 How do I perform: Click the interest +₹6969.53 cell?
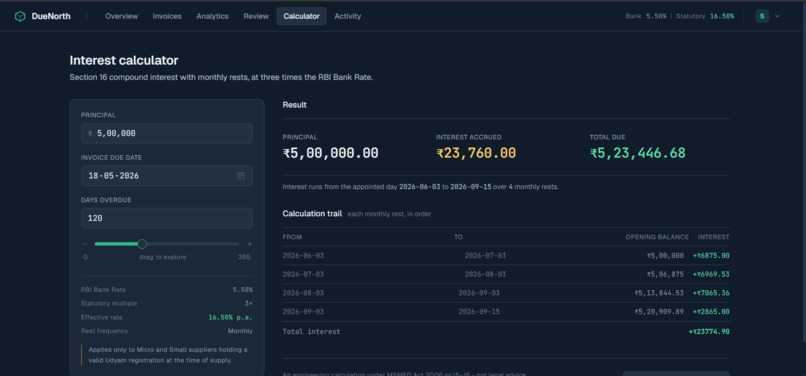(x=711, y=274)
